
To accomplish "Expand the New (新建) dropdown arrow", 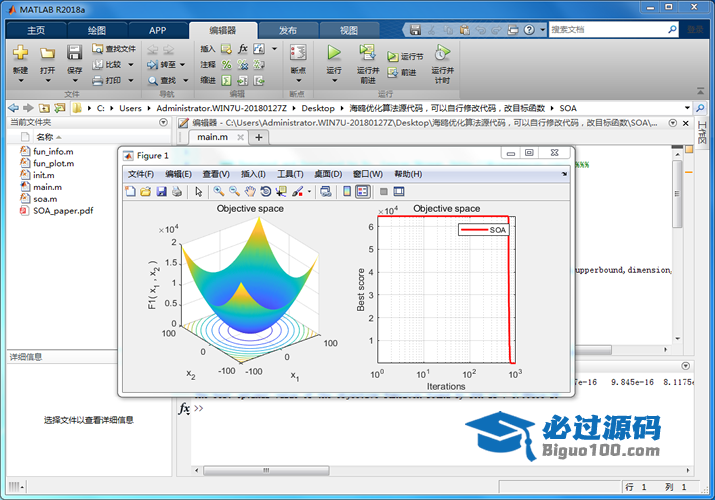I will coord(20,82).
